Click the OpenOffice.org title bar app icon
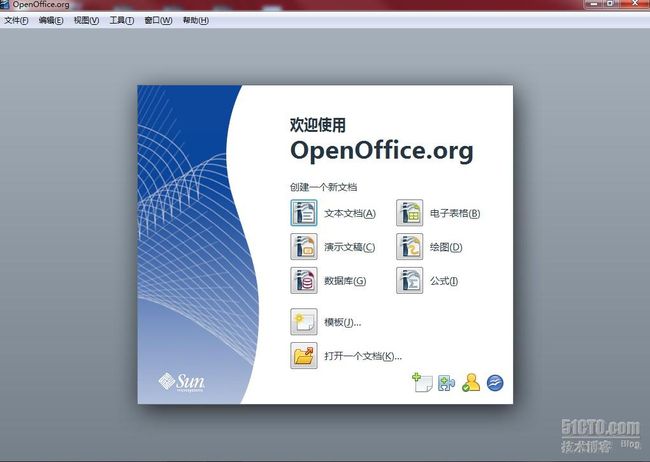 [x=4, y=5]
